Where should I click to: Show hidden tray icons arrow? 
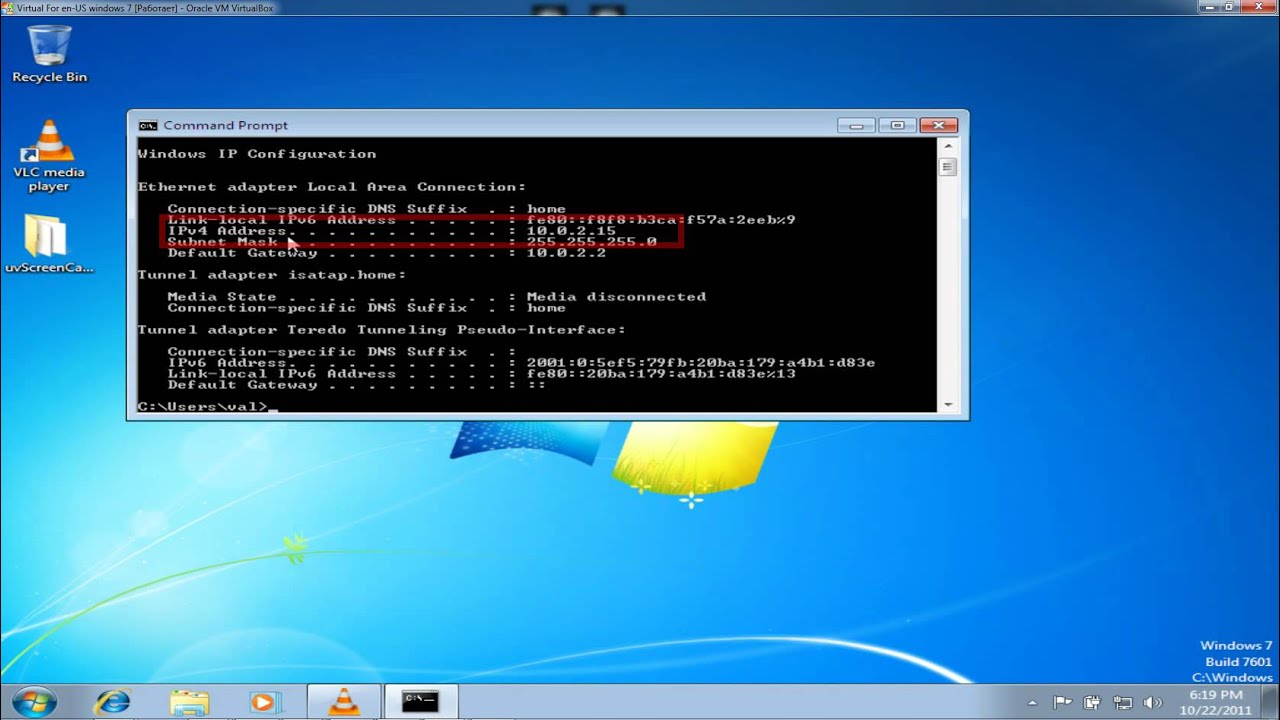pyautogui.click(x=1033, y=702)
